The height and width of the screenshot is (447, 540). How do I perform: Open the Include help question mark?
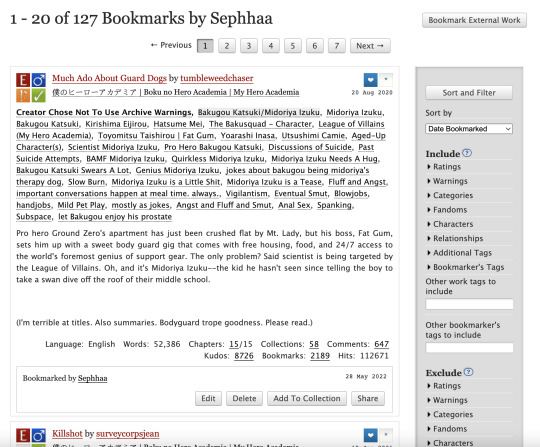coord(467,153)
